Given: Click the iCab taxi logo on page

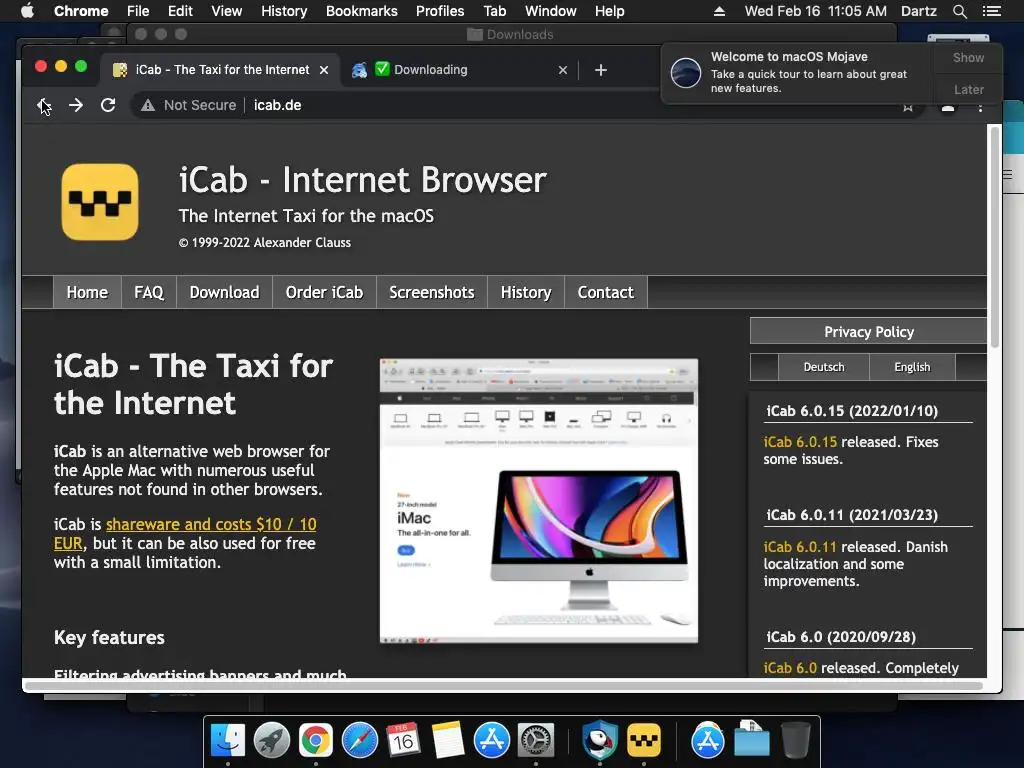Looking at the screenshot, I should click(100, 202).
